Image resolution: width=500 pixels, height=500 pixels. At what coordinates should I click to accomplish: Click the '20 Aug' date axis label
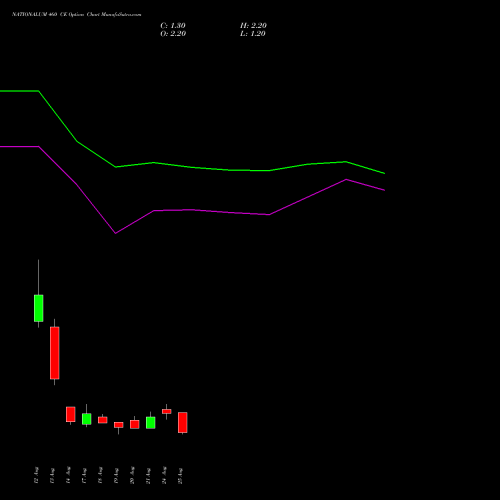click(132, 475)
